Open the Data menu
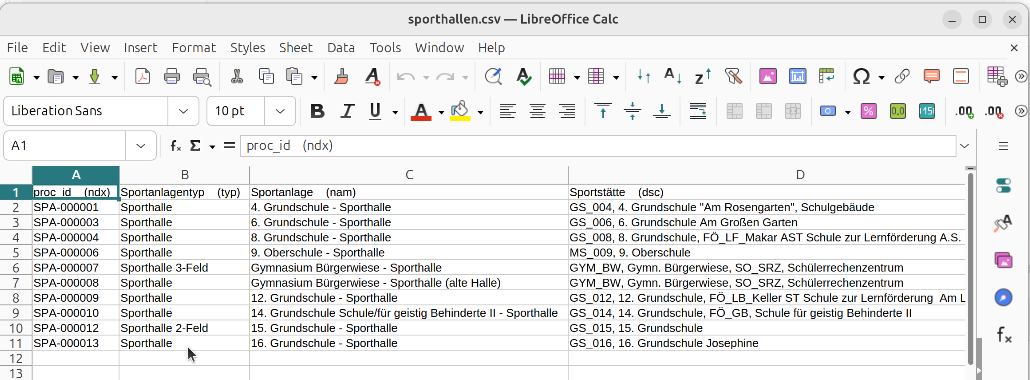The image size is (1030, 380). pyautogui.click(x=341, y=47)
